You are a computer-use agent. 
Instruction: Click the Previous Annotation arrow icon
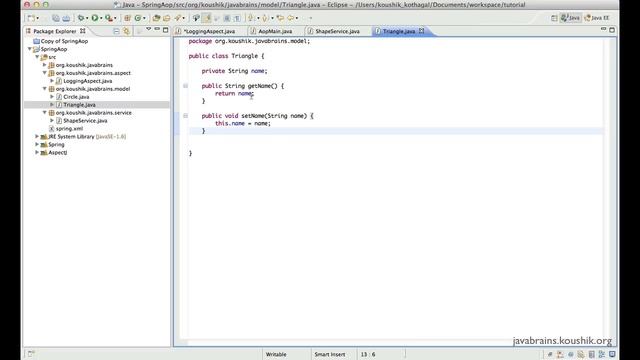265,18
